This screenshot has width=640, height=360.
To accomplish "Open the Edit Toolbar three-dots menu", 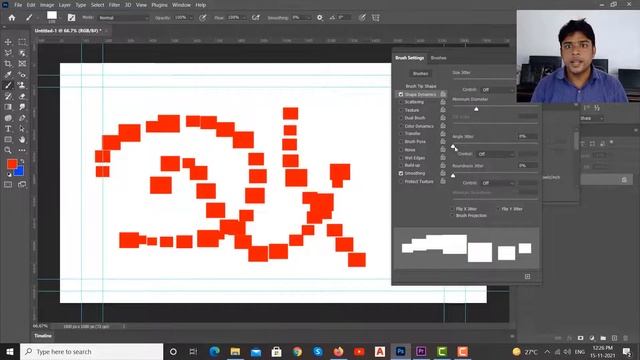I will [x=22, y=150].
